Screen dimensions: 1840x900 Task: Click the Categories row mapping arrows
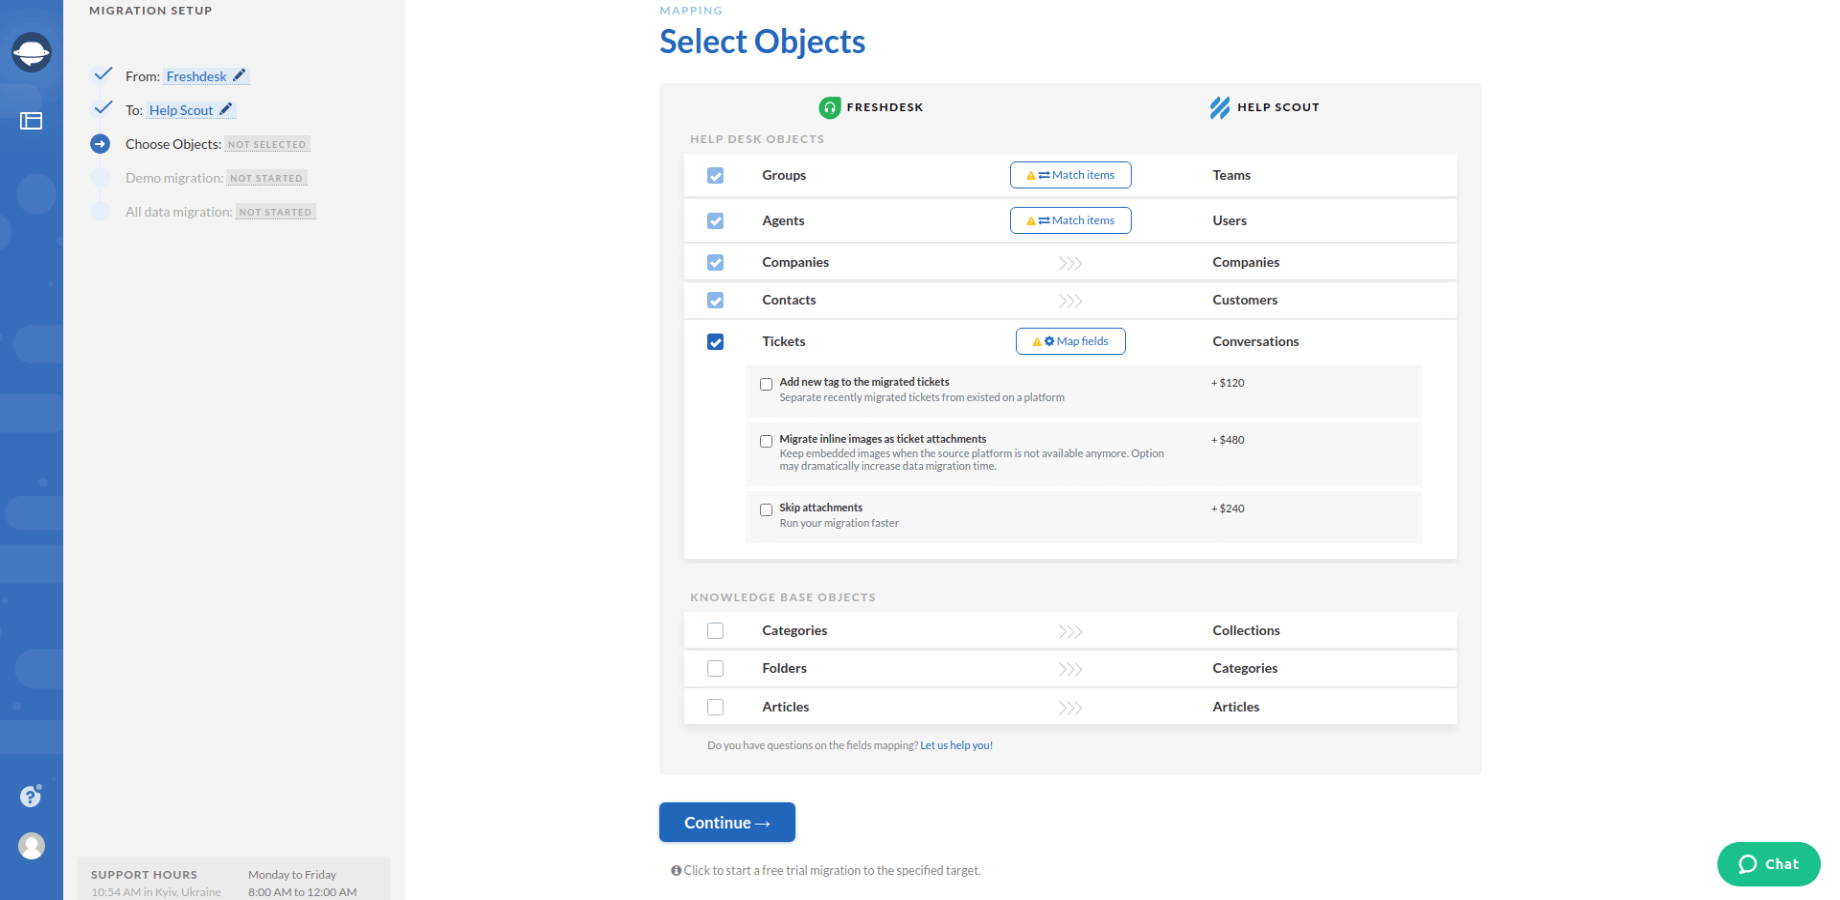coord(1070,632)
